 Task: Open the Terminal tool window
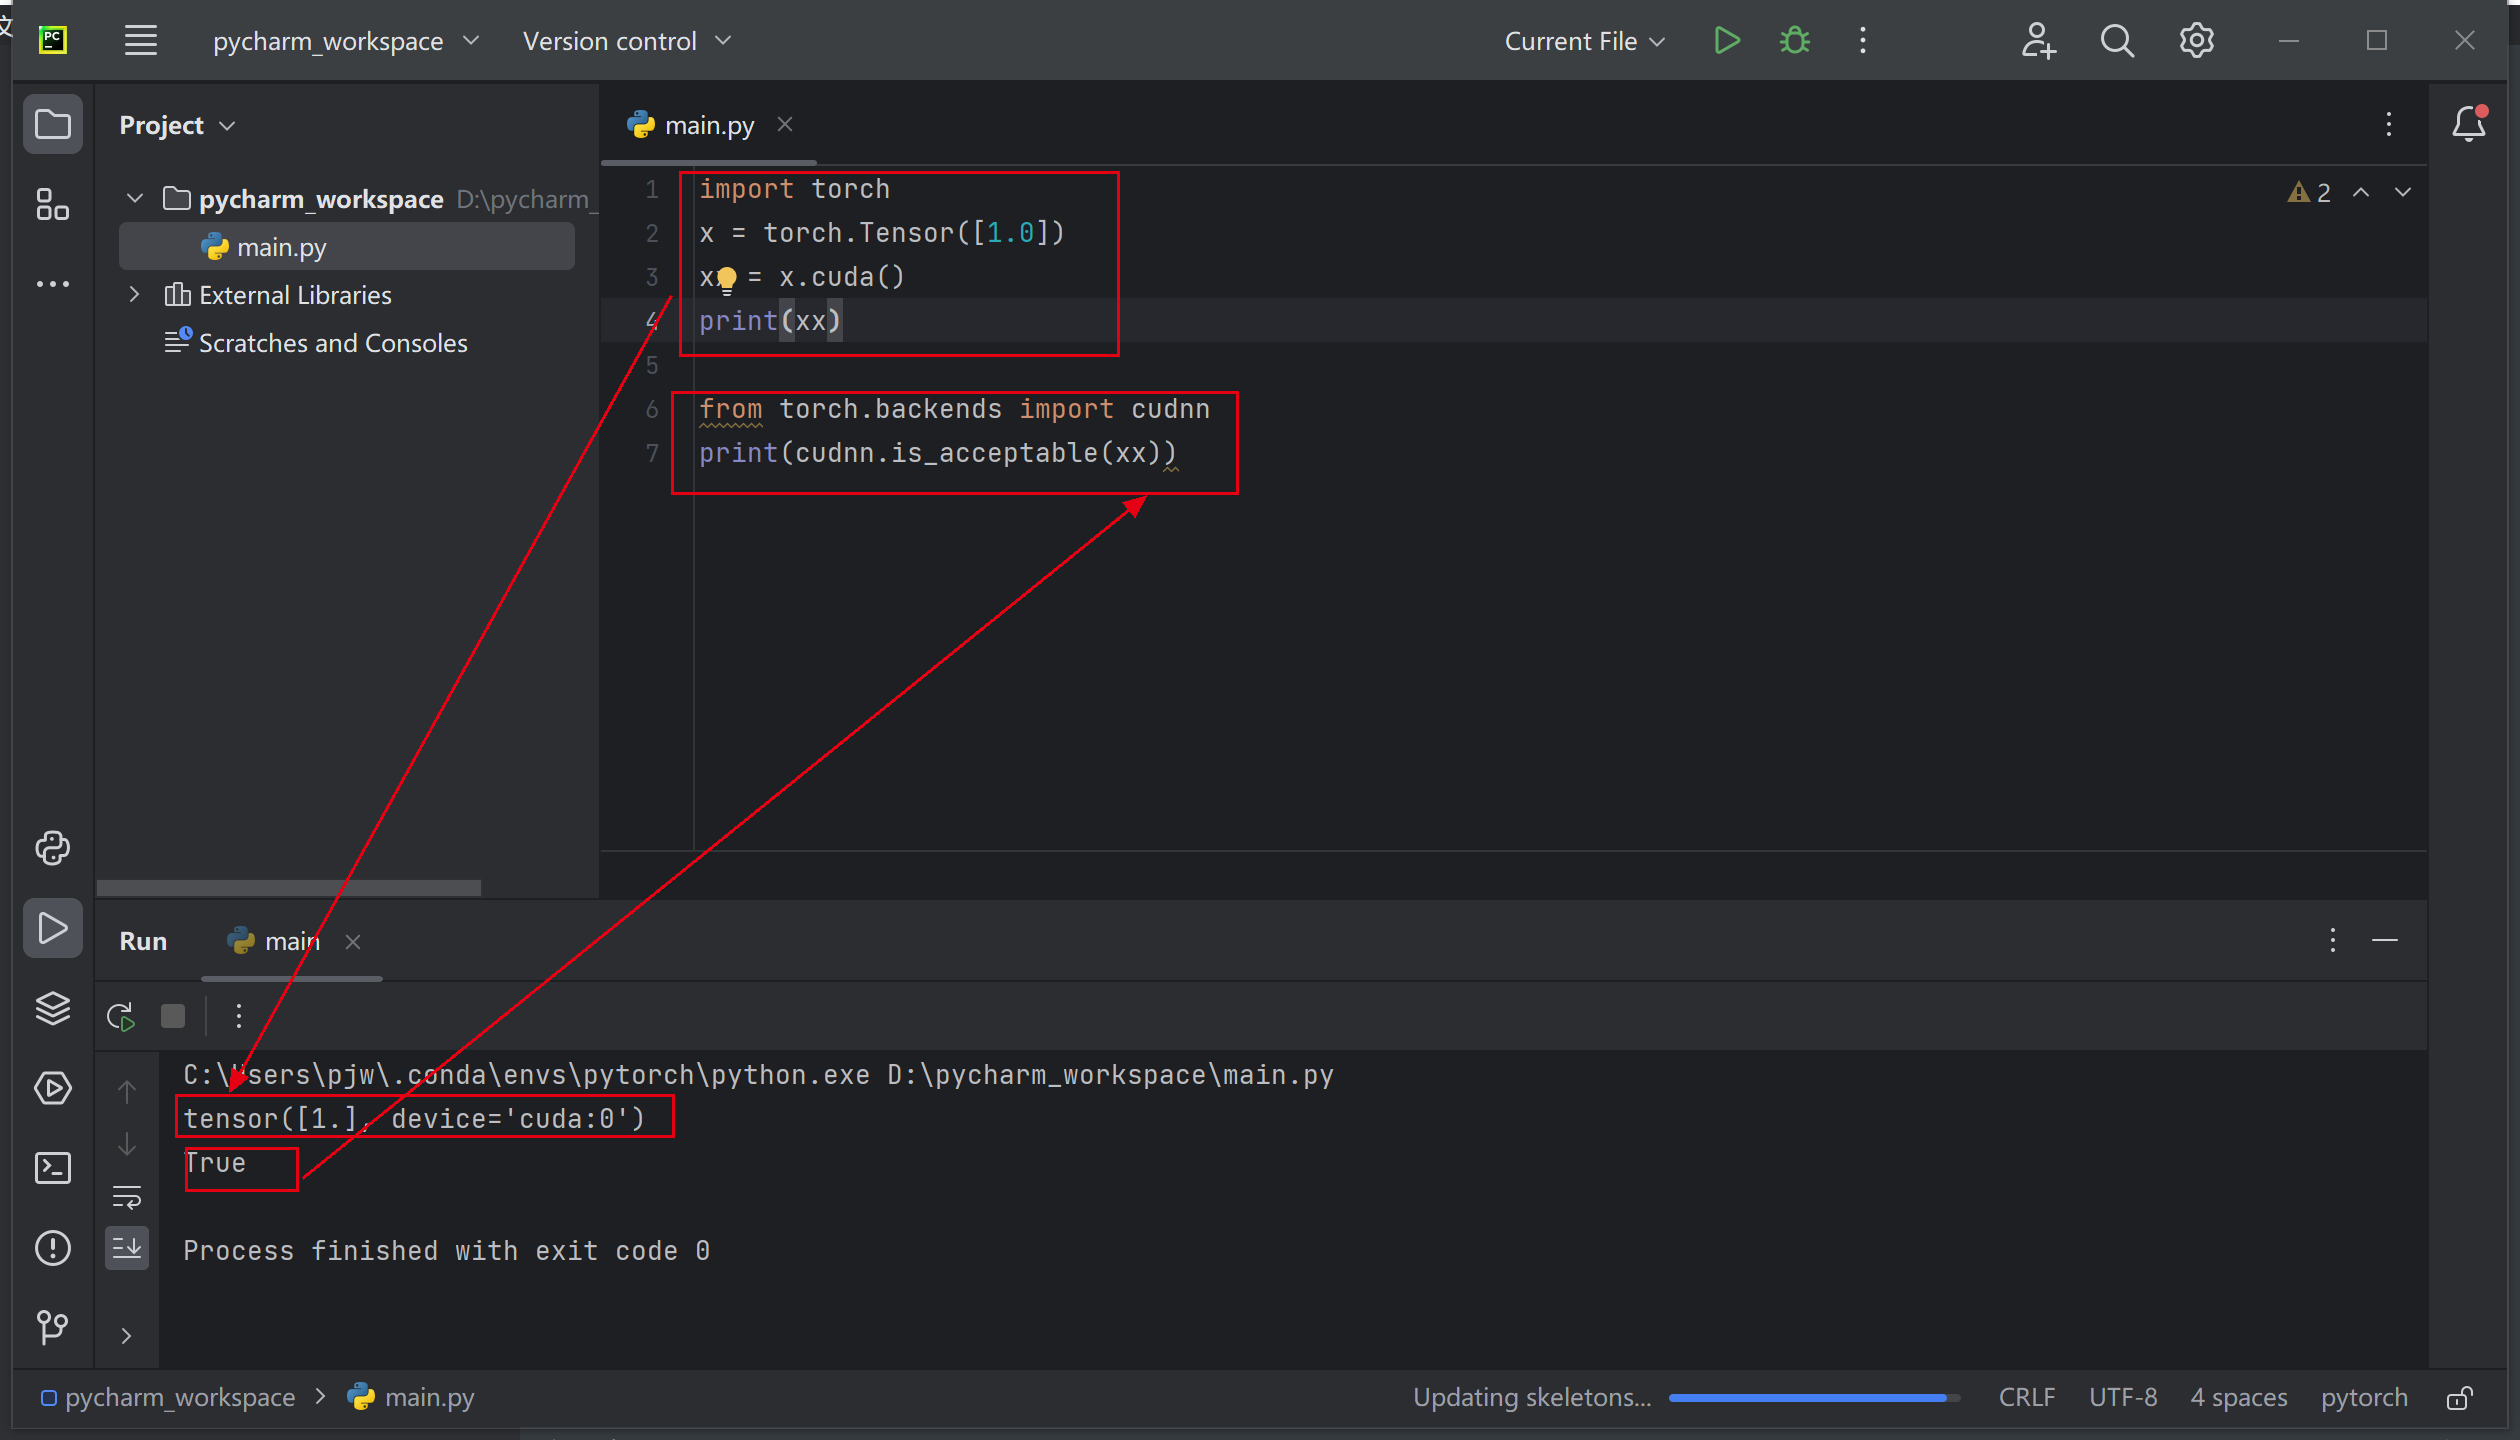[x=52, y=1168]
